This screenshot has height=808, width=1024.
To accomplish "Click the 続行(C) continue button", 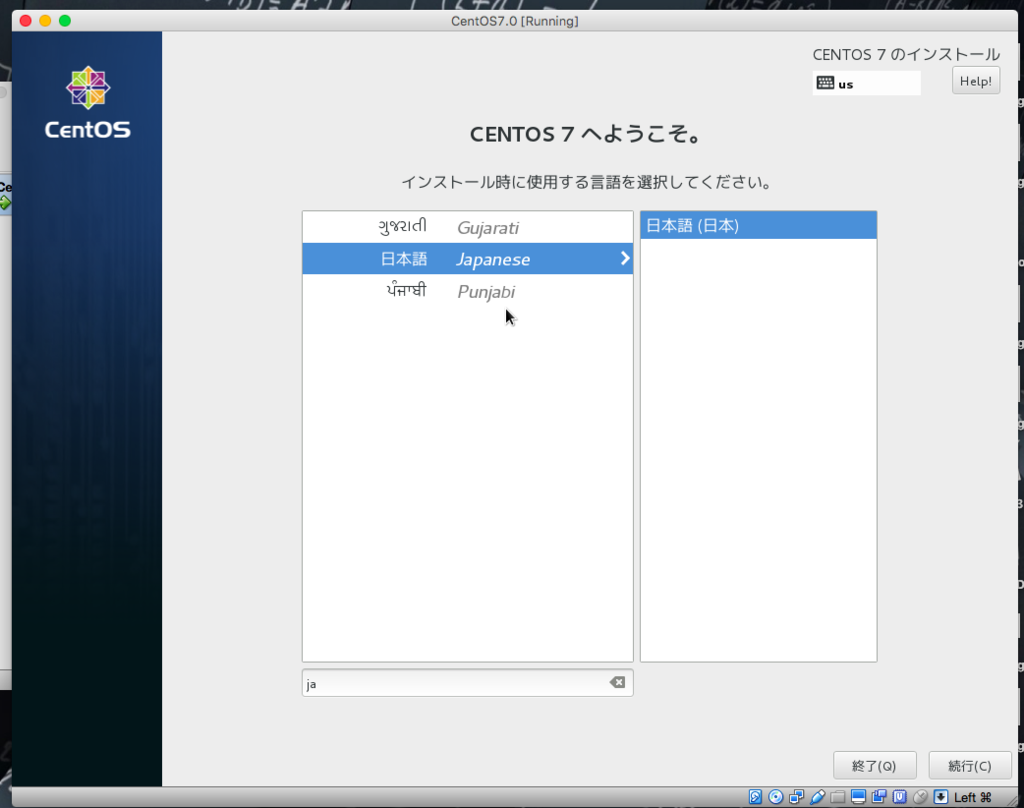I will [970, 766].
